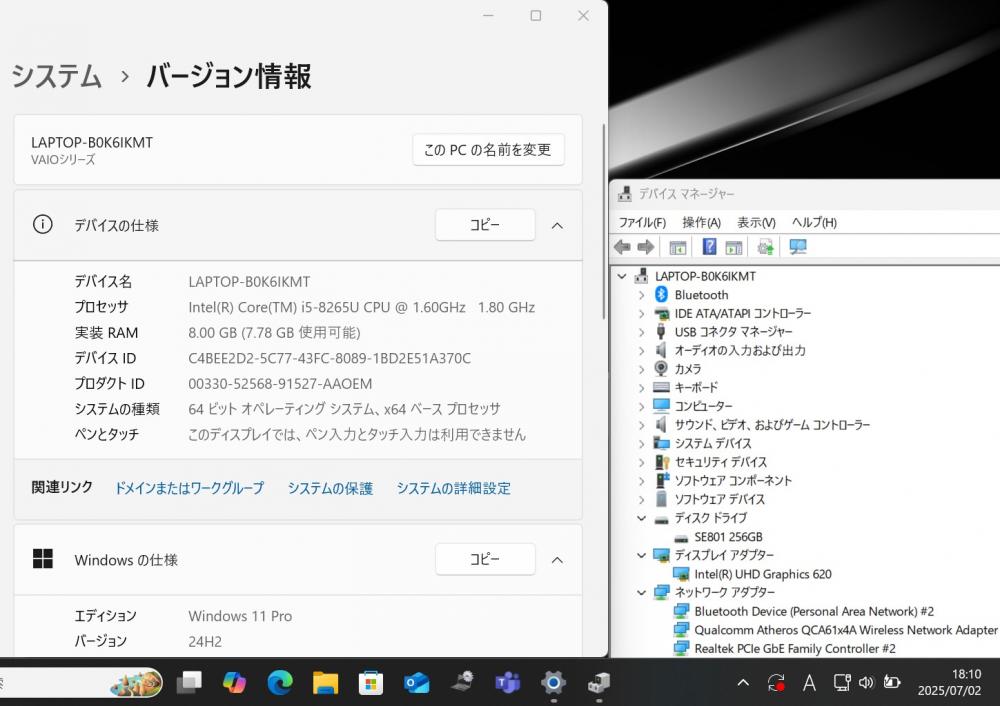Click the volume icon in system tray
Image resolution: width=1000 pixels, height=706 pixels.
pyautogui.click(x=866, y=682)
